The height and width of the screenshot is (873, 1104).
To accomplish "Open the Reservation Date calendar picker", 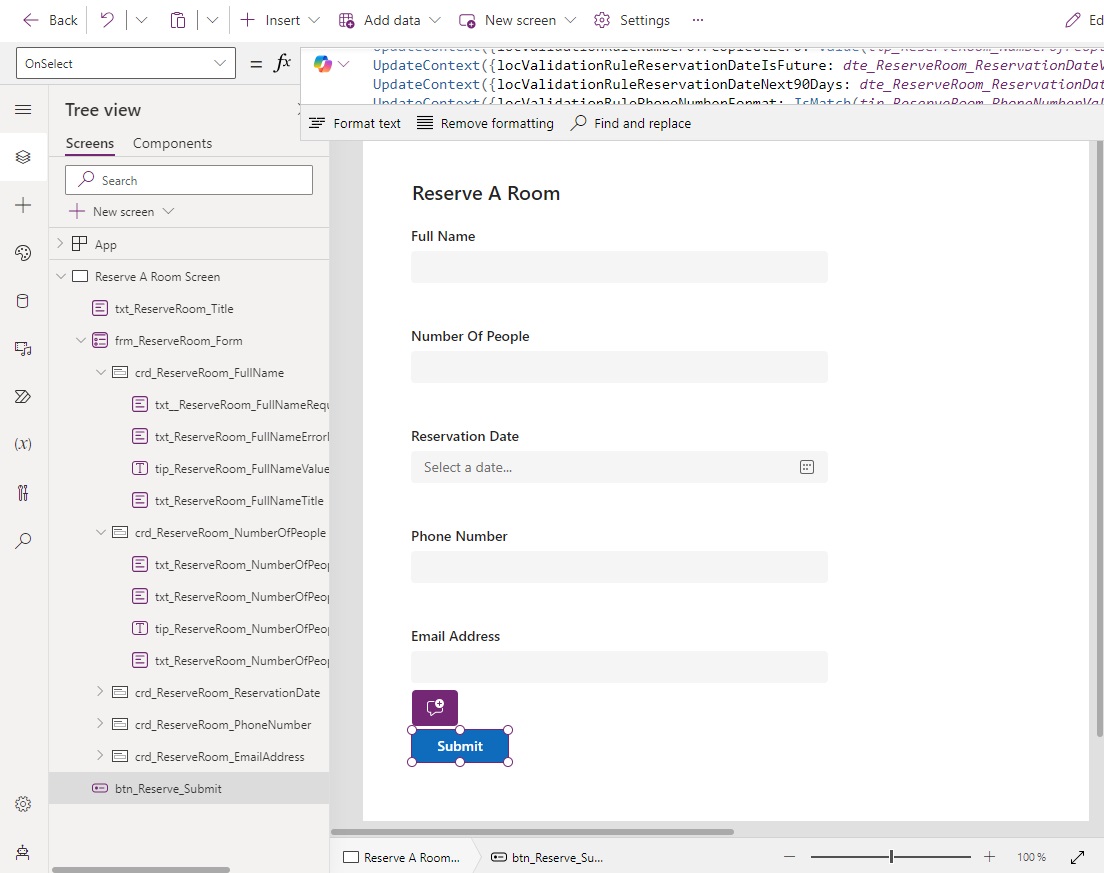I will coord(807,466).
